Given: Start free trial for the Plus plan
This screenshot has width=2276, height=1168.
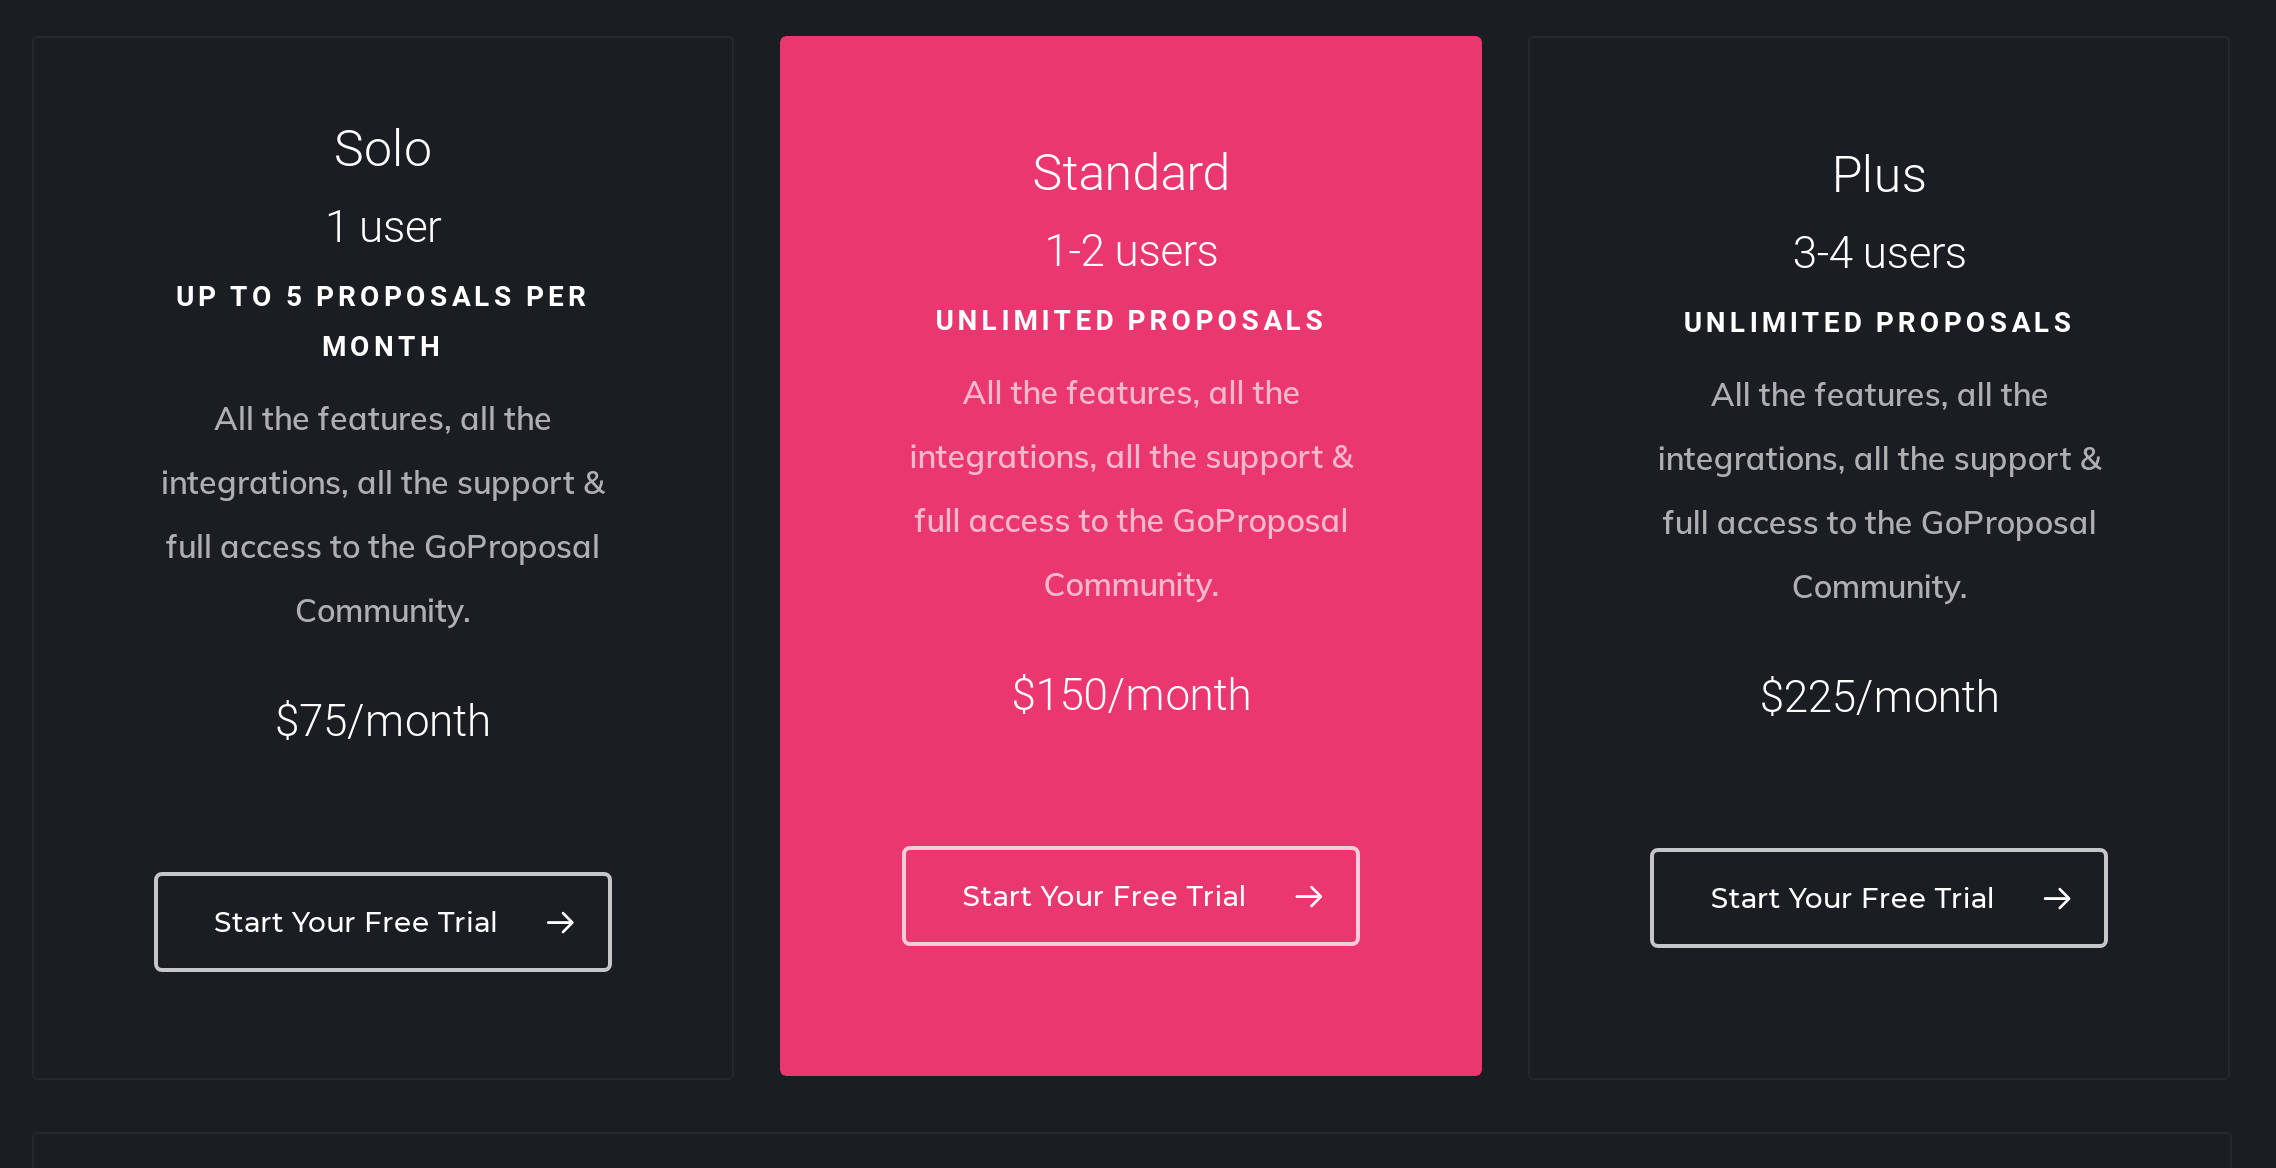Looking at the screenshot, I should (1878, 899).
